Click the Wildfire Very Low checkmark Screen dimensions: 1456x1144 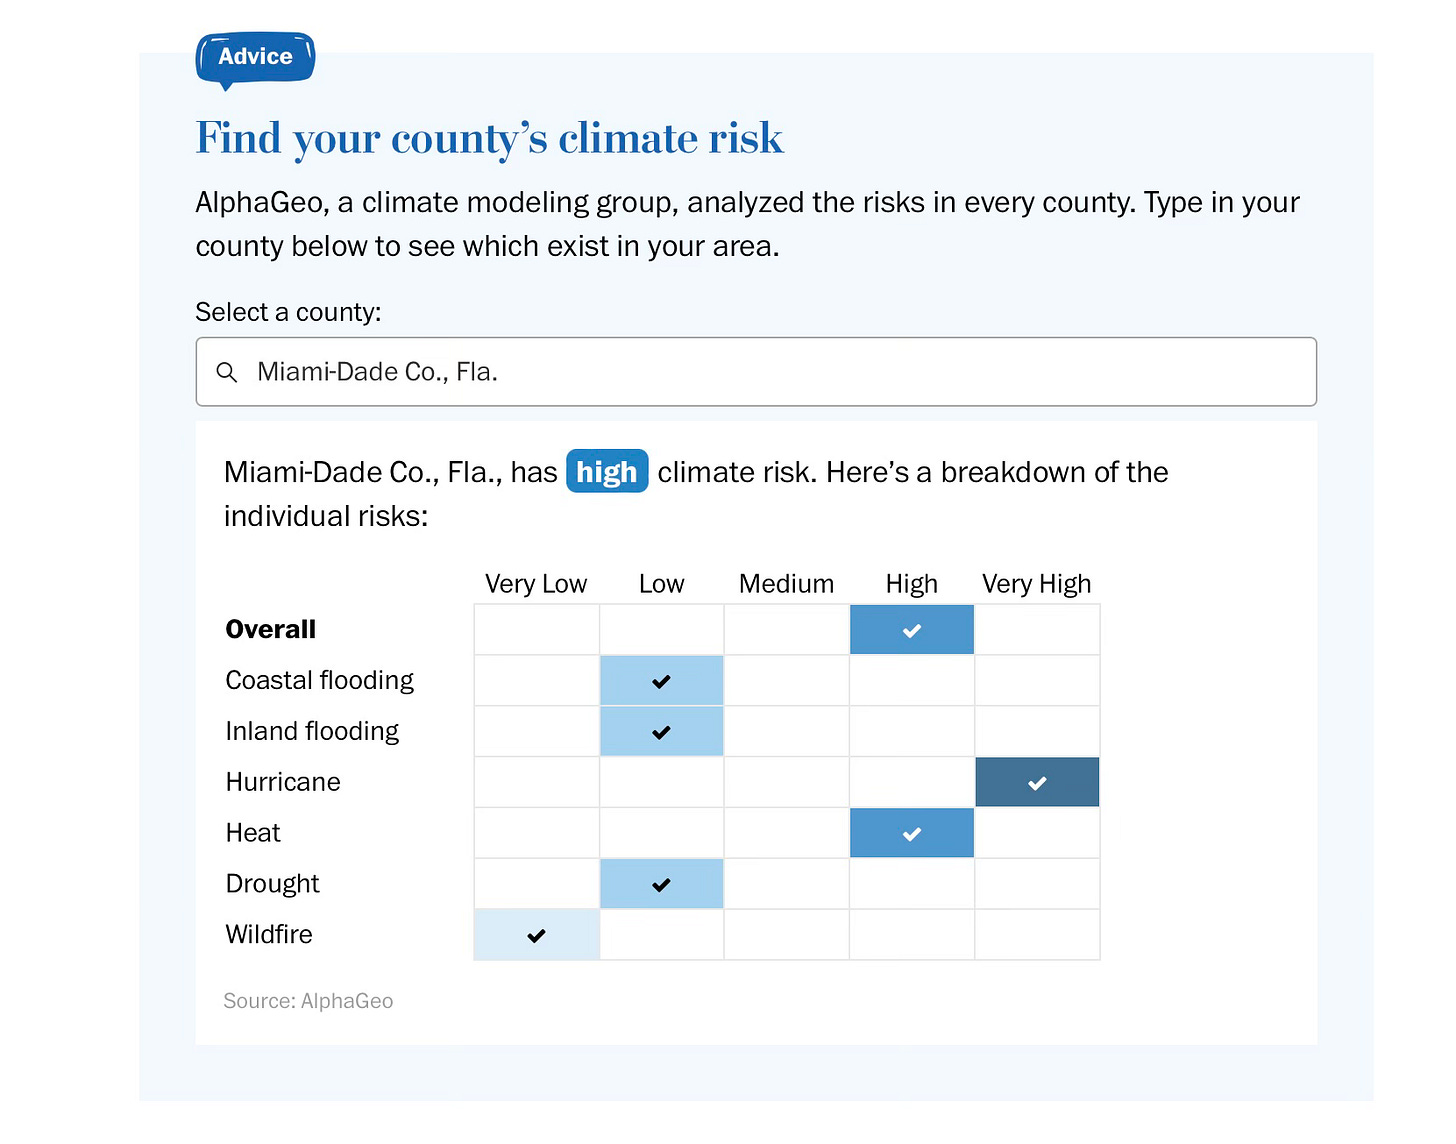(x=537, y=935)
